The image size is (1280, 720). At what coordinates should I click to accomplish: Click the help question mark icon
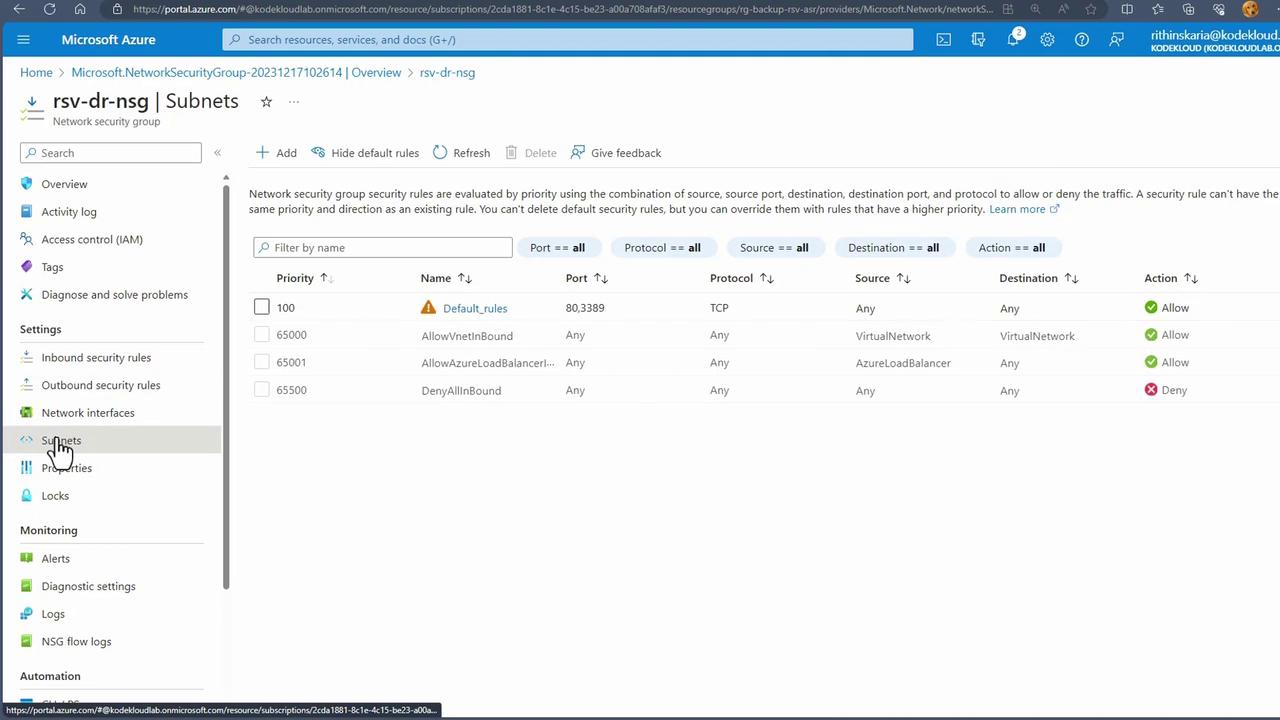[1081, 40]
